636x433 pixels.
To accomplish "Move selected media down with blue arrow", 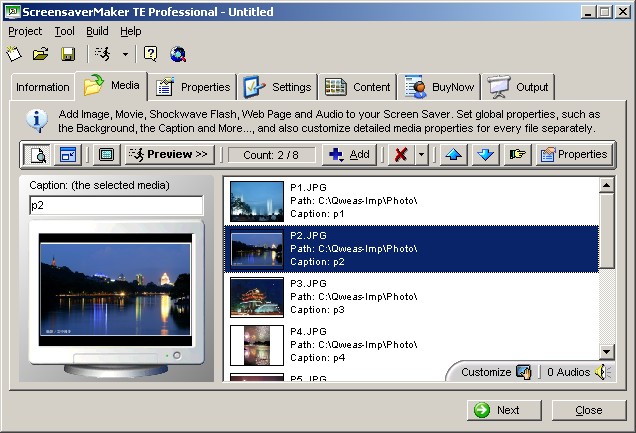I will [485, 154].
